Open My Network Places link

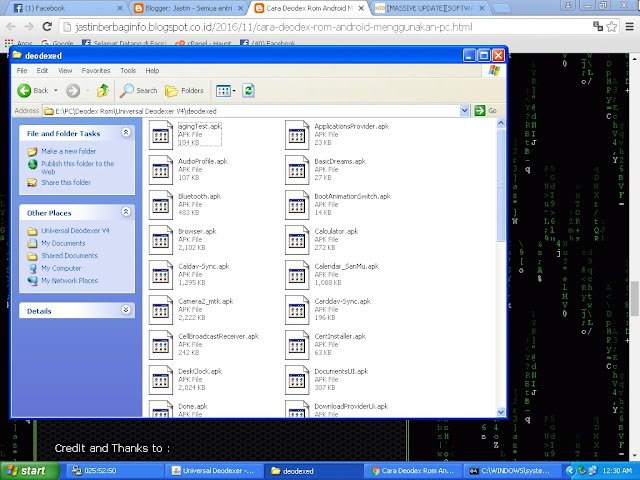pos(69,280)
